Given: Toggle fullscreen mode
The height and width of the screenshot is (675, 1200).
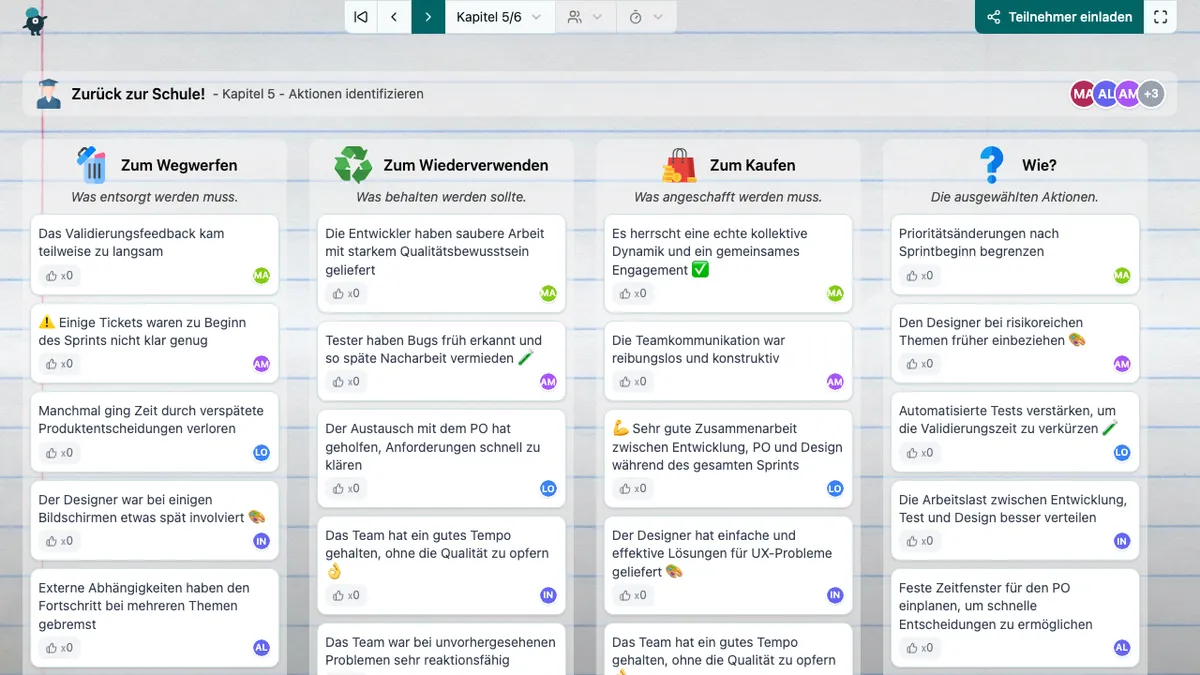Looking at the screenshot, I should tap(1160, 17).
